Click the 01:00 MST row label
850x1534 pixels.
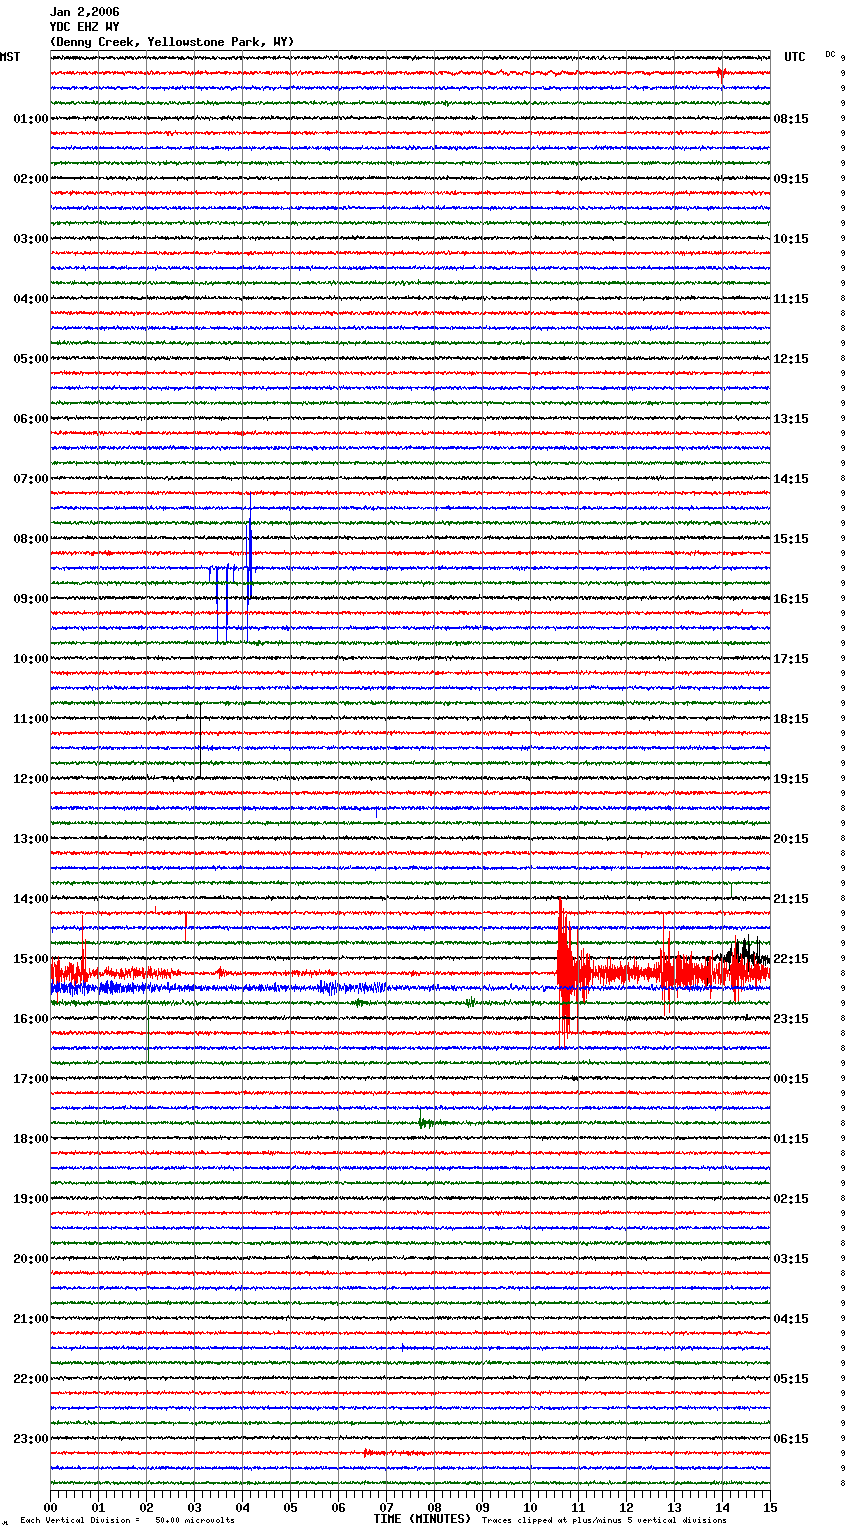point(30,119)
